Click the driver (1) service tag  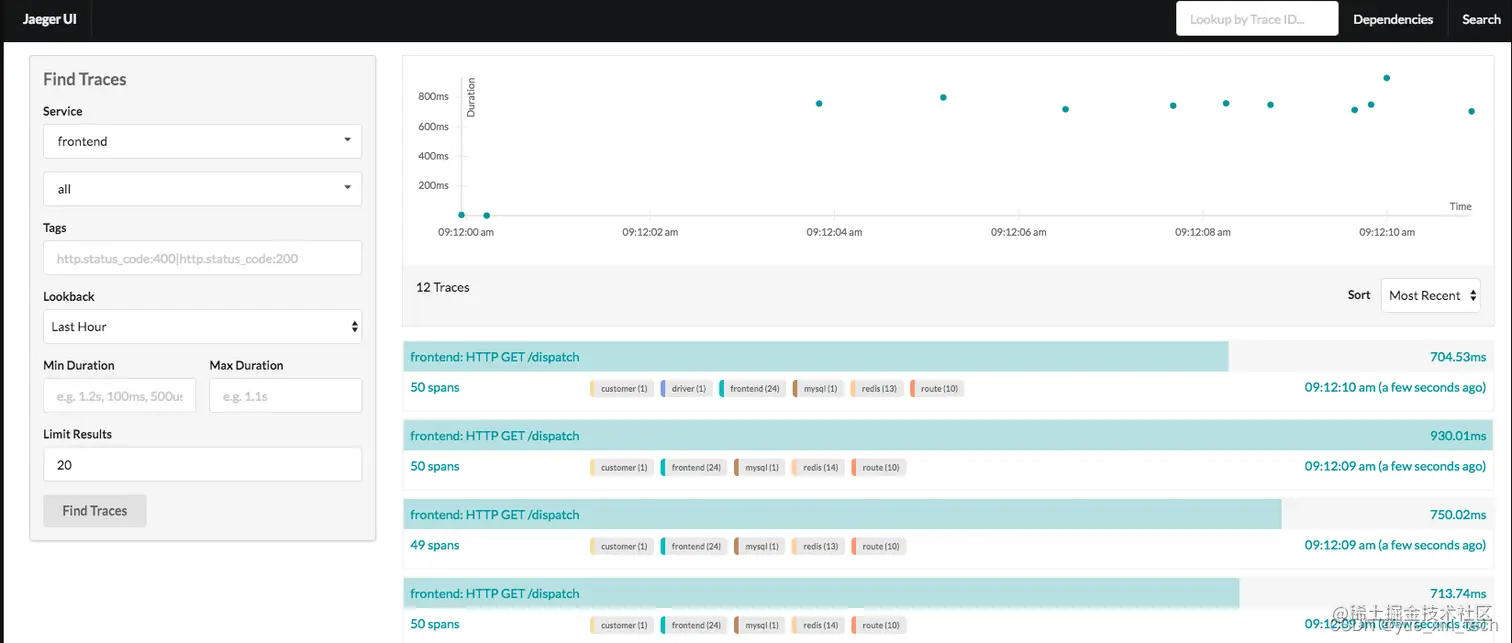(x=685, y=388)
